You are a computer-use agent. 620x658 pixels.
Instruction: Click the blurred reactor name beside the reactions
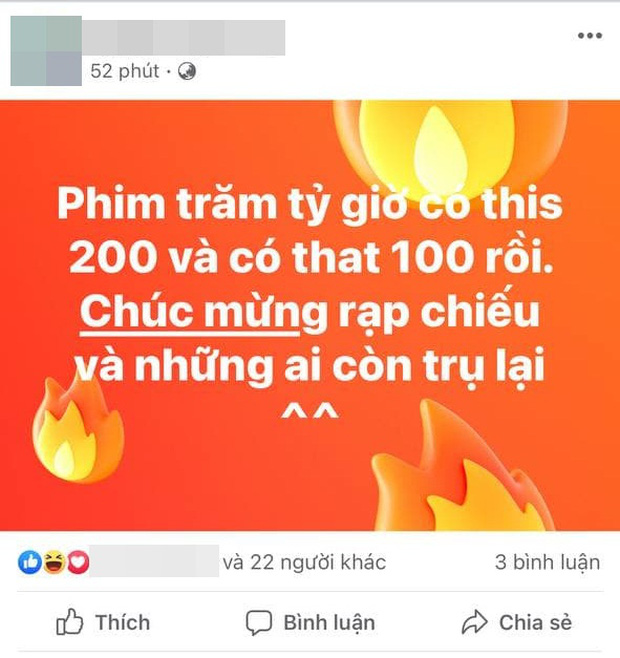coord(154,561)
